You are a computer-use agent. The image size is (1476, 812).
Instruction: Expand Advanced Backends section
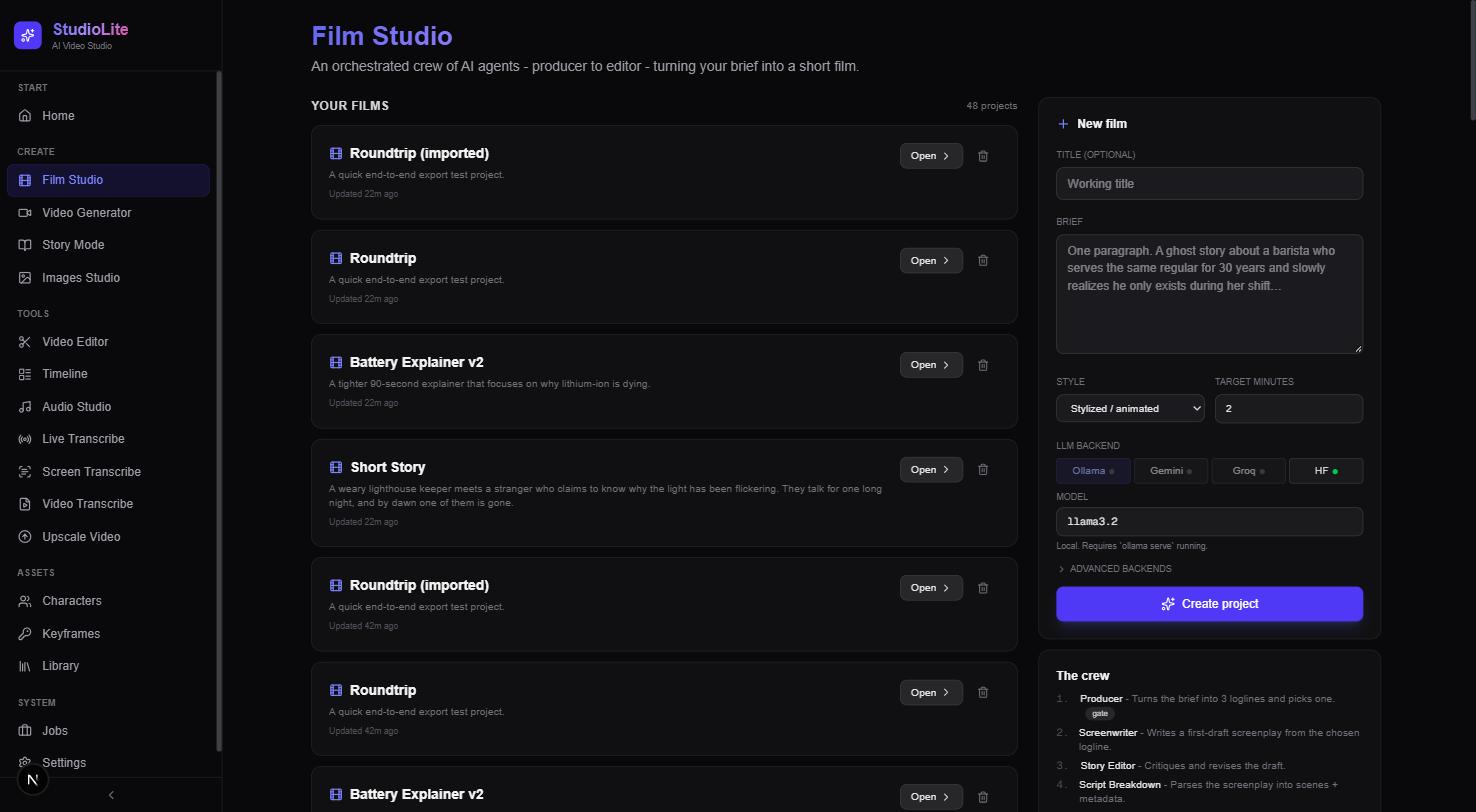point(1114,569)
